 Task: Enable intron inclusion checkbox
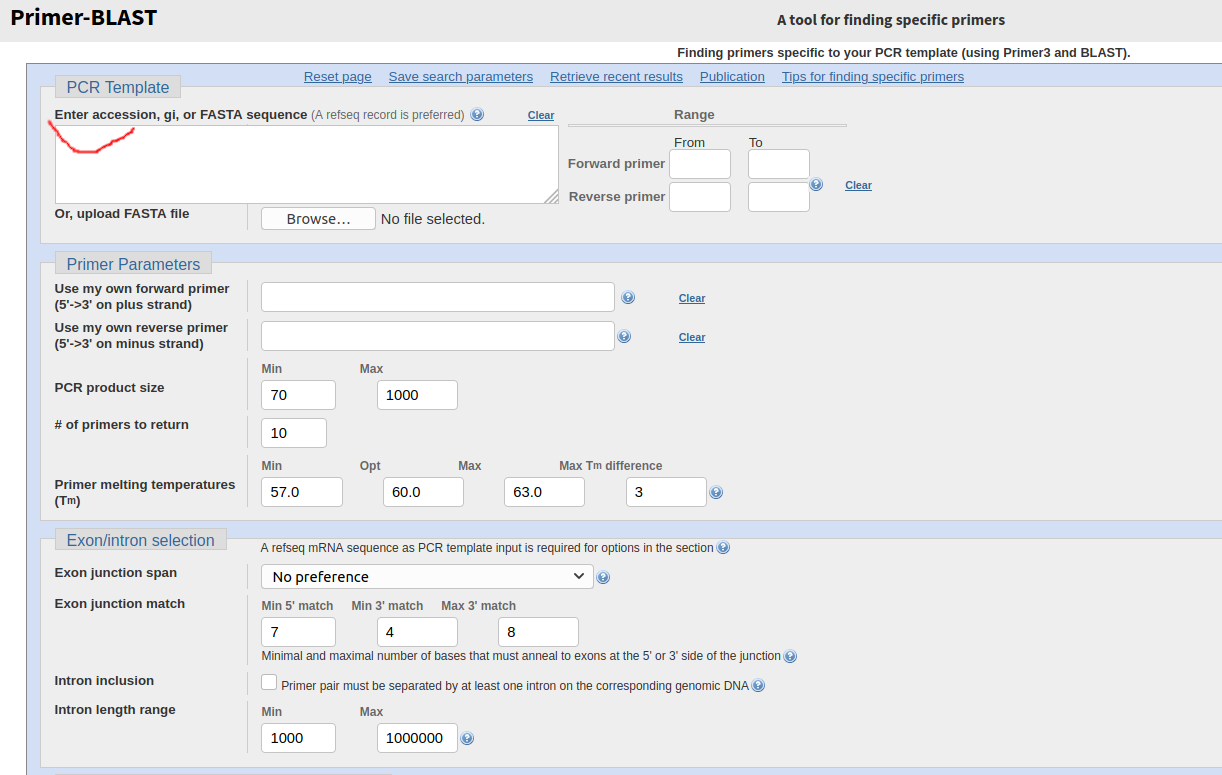coord(269,682)
